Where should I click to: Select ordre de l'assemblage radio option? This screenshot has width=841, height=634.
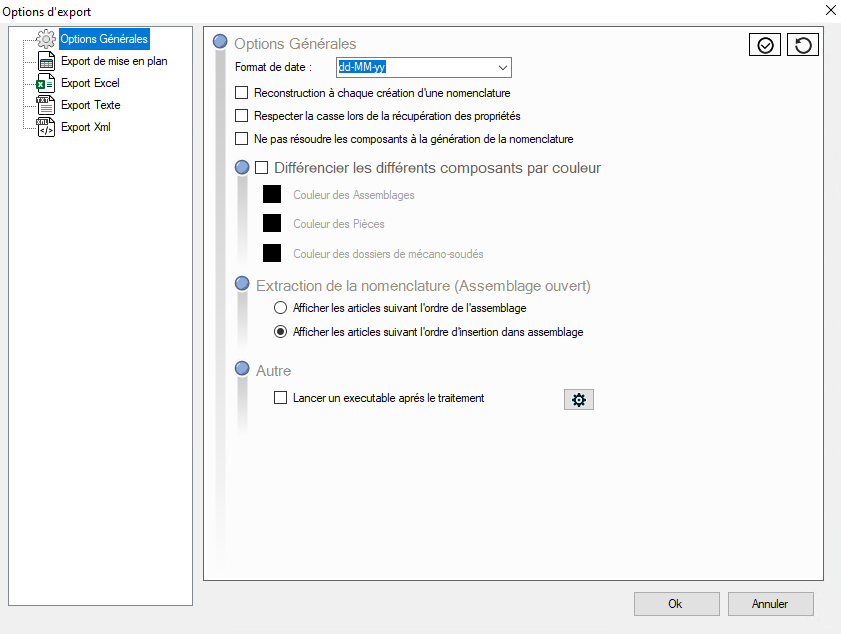click(281, 308)
